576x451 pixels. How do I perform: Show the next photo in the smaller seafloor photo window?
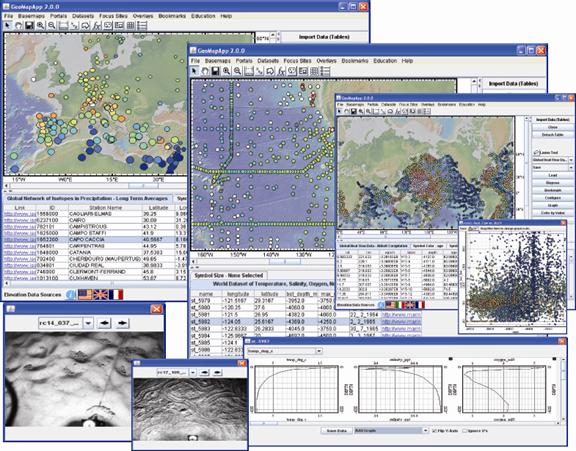(x=217, y=372)
